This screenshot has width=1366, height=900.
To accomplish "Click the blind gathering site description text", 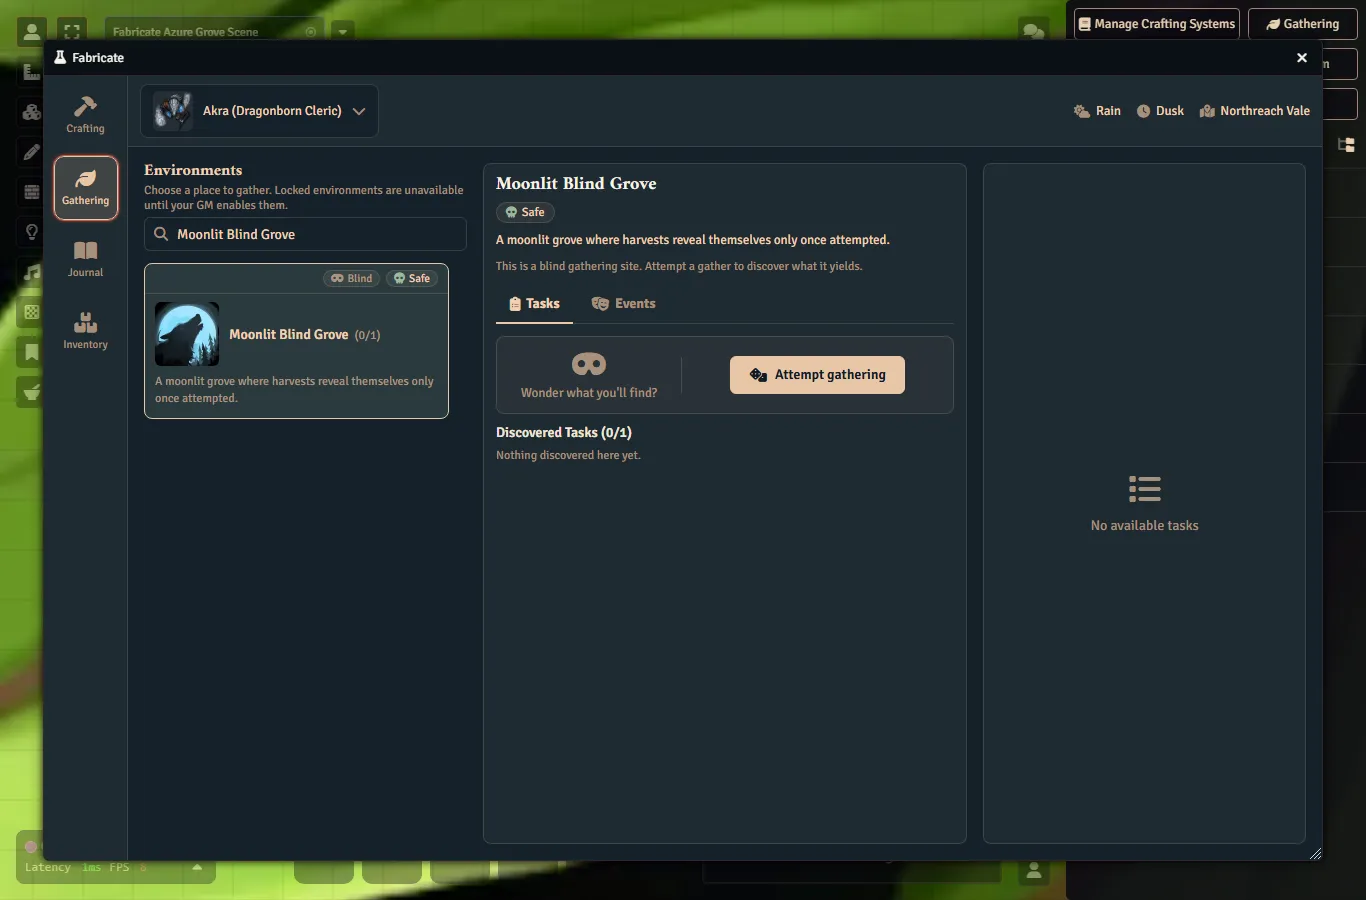I will [679, 266].
